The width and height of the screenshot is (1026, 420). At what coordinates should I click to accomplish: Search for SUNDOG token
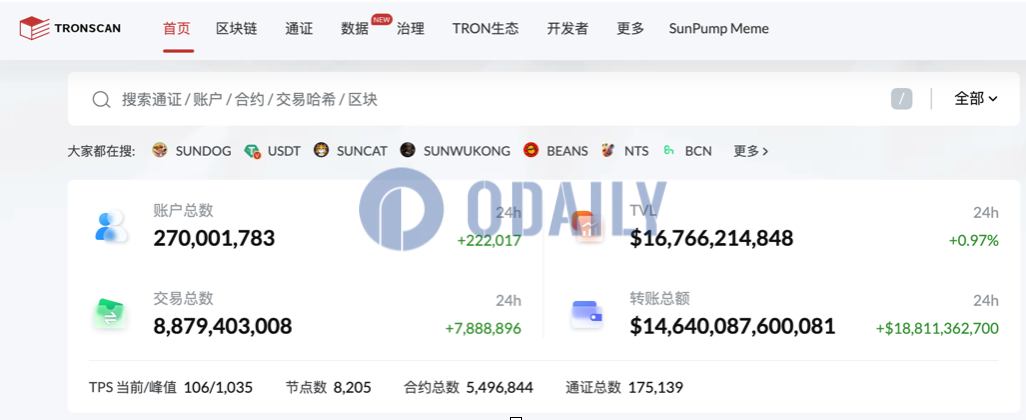[203, 151]
